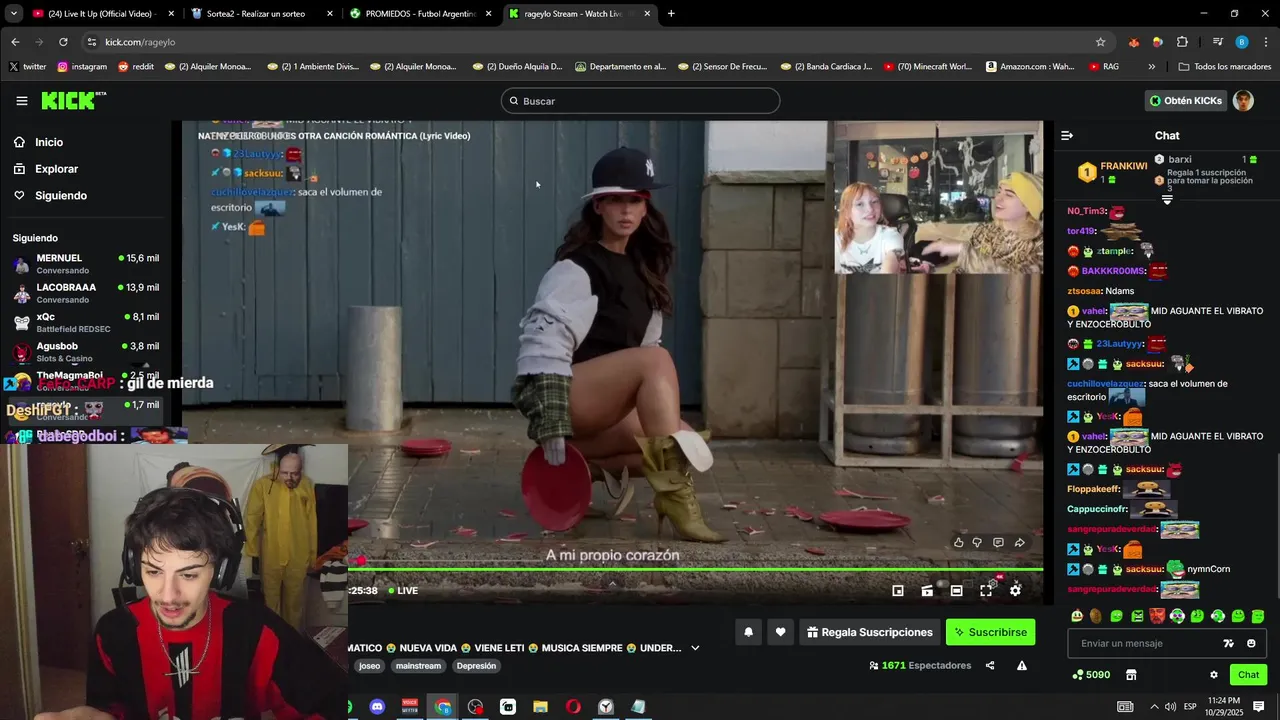Image resolution: width=1280 pixels, height=720 pixels.
Task: Expand the stream title chevron
Action: [x=695, y=648]
